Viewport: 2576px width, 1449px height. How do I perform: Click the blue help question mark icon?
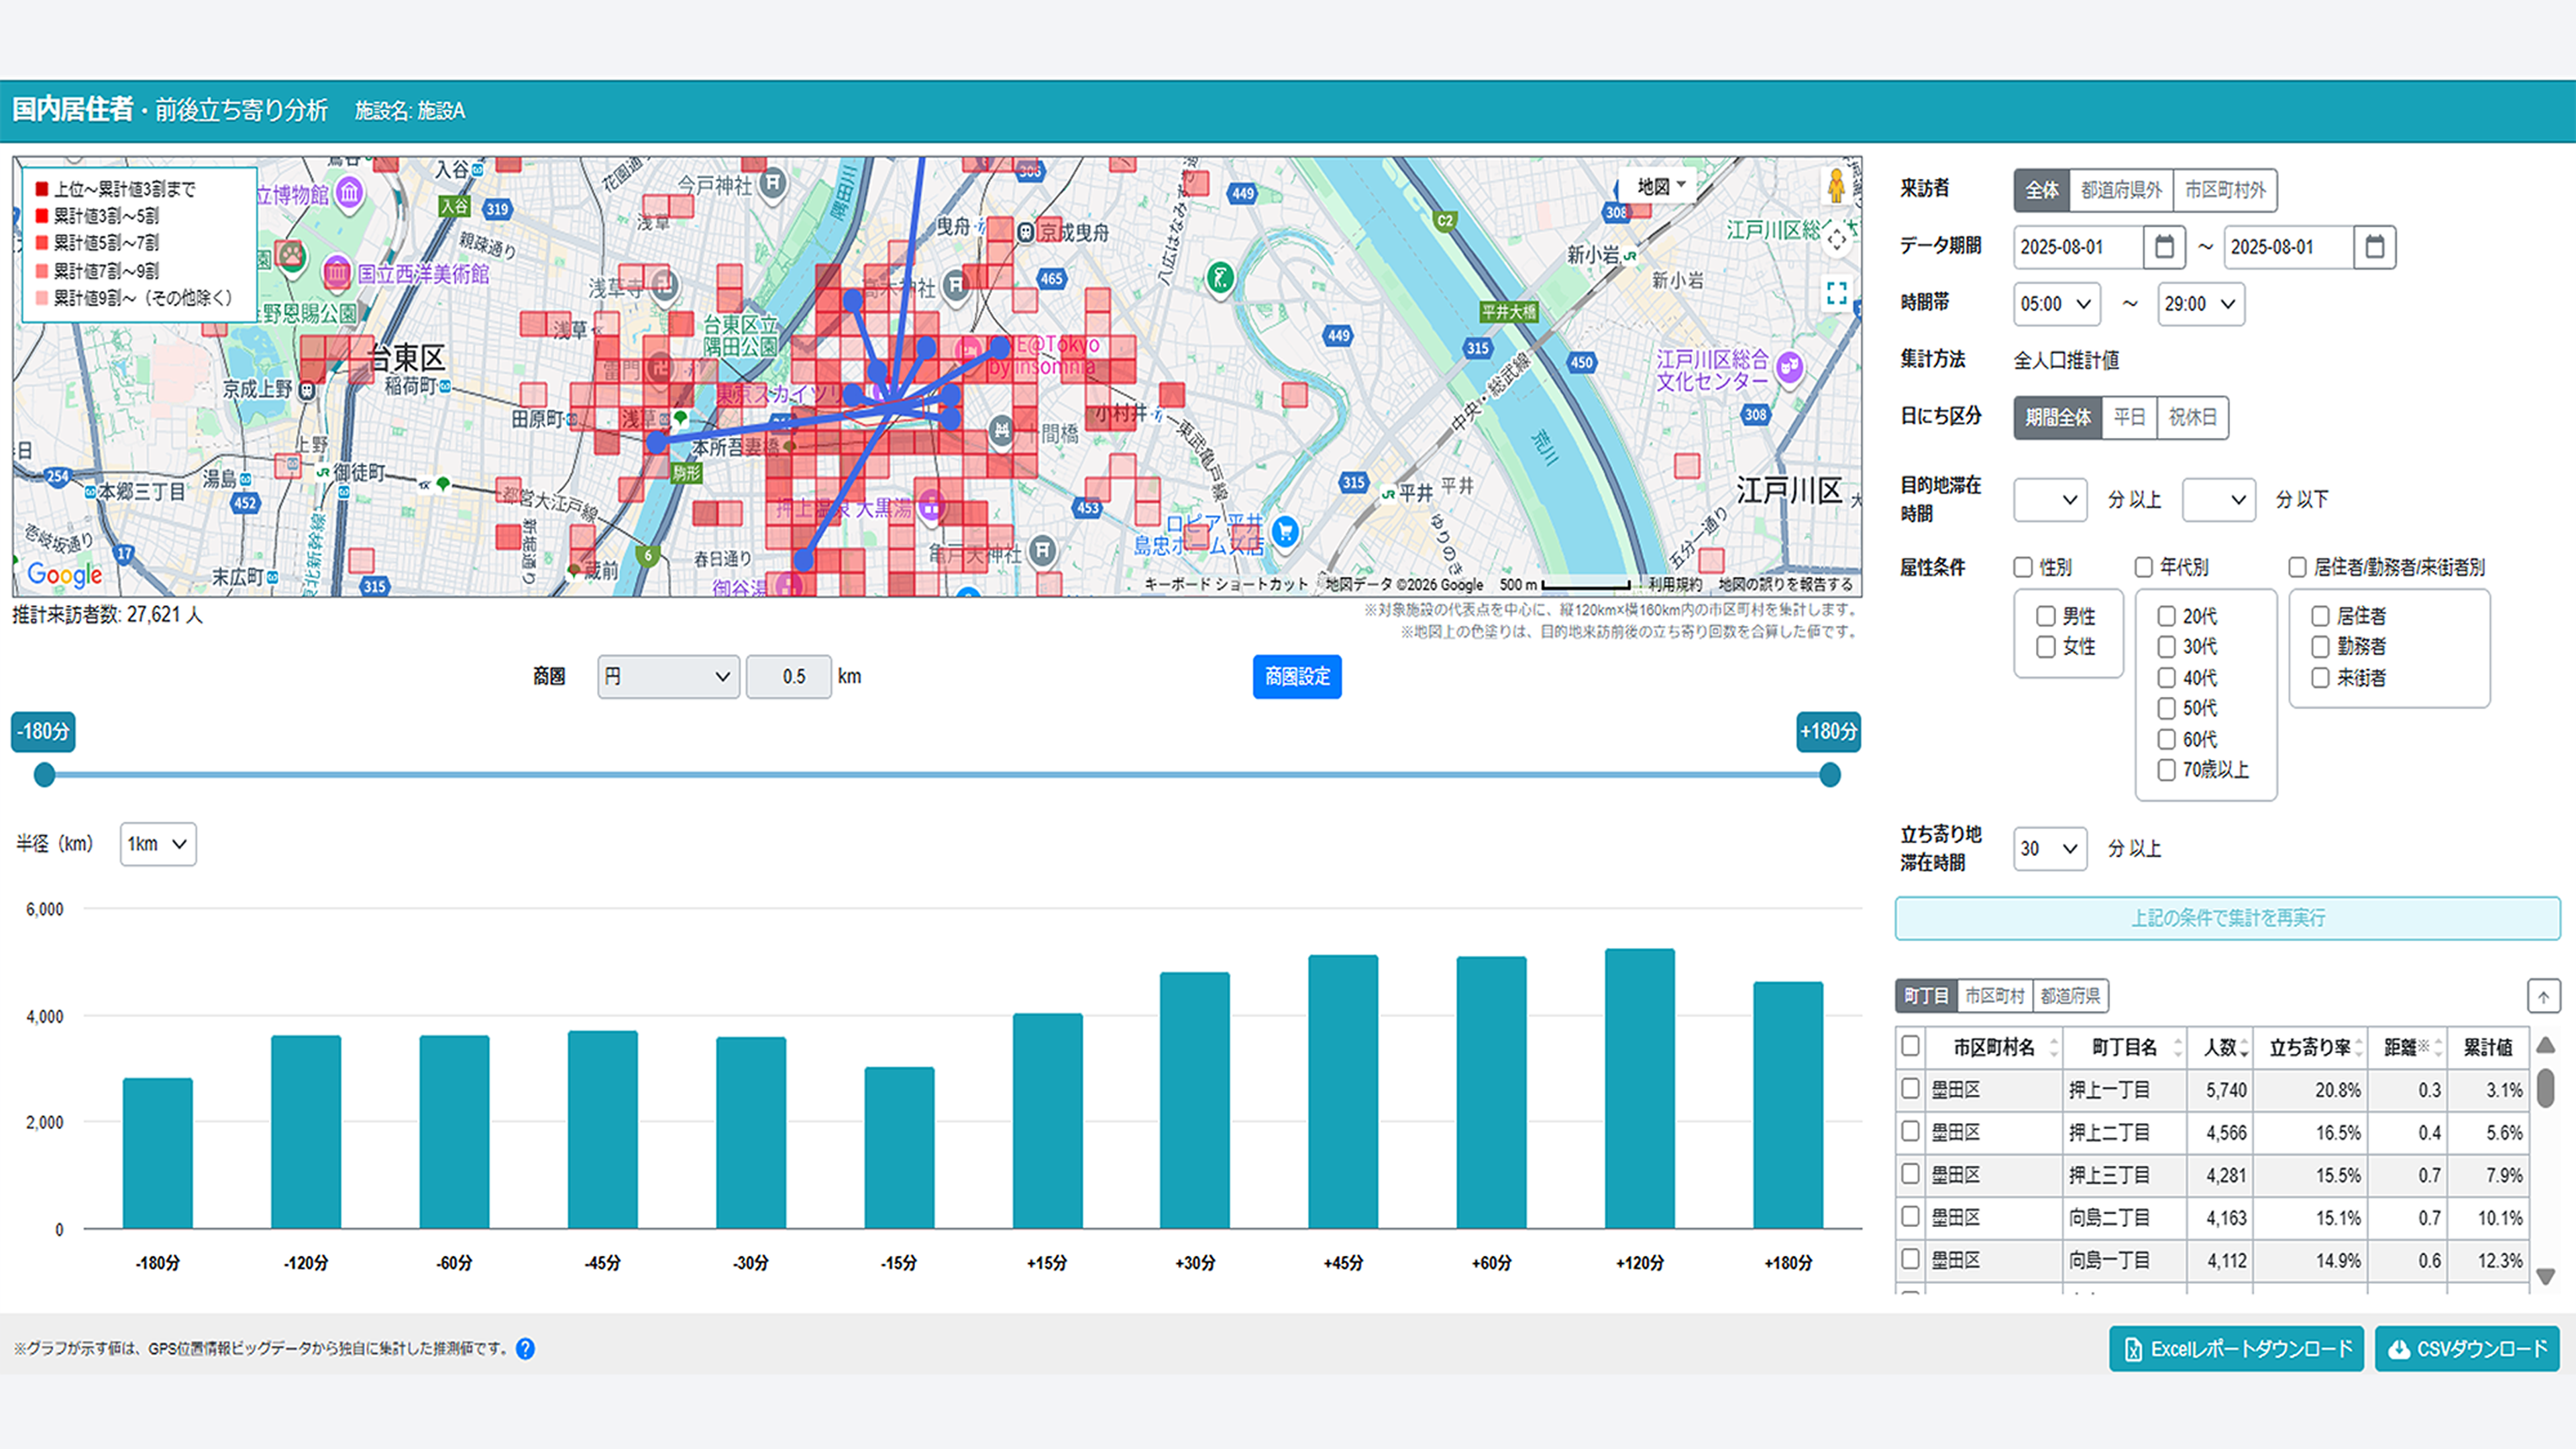tap(525, 1349)
